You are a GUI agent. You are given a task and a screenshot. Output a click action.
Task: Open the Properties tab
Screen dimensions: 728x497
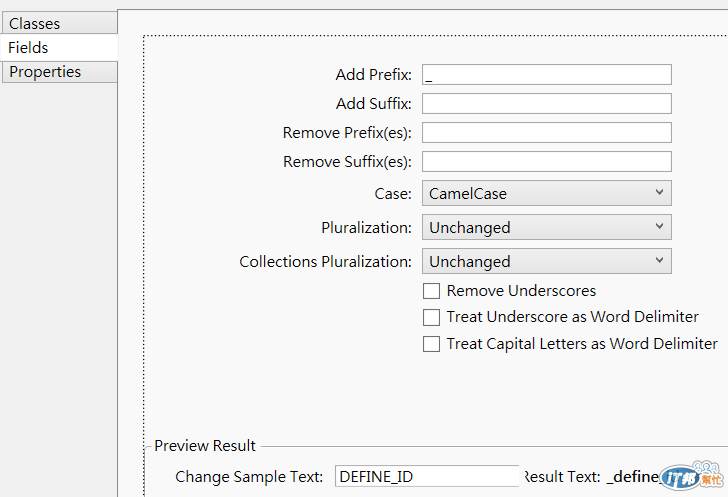tap(59, 72)
